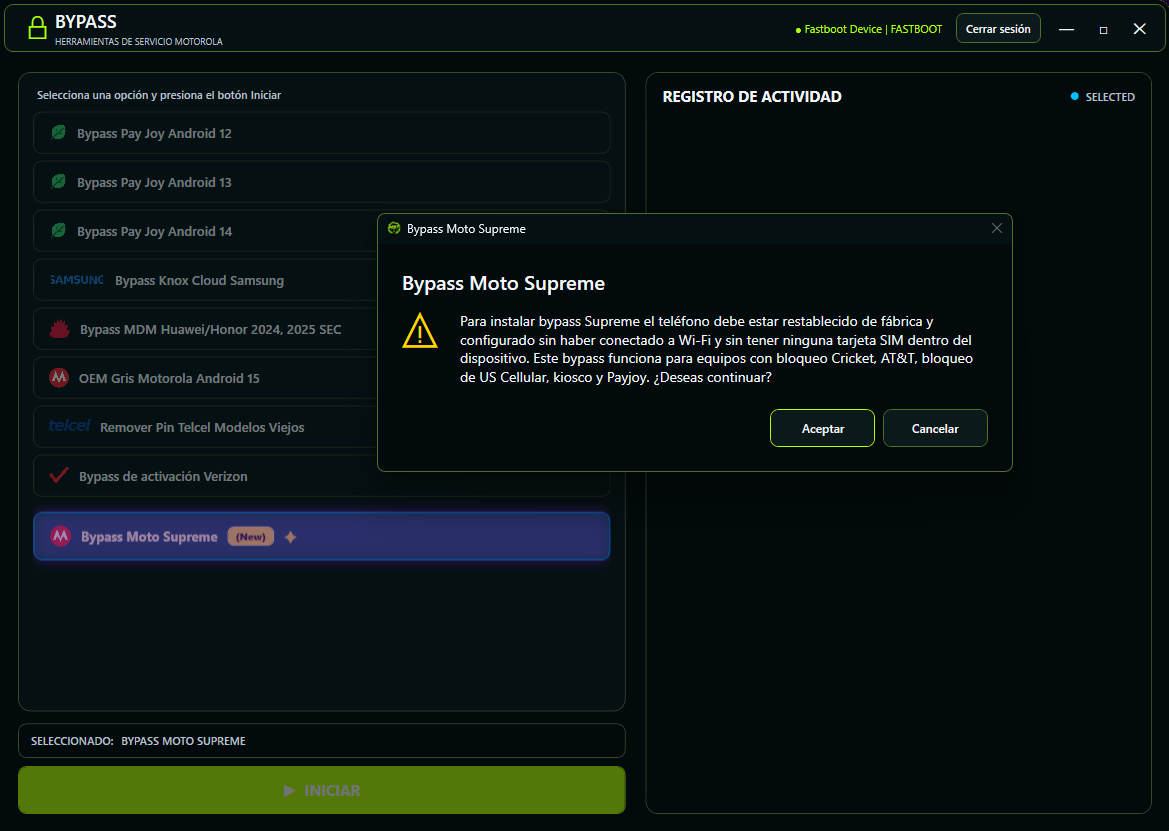The width and height of the screenshot is (1169, 831).
Task: Click the instruction text Selecciona una opción
Action: 159,95
